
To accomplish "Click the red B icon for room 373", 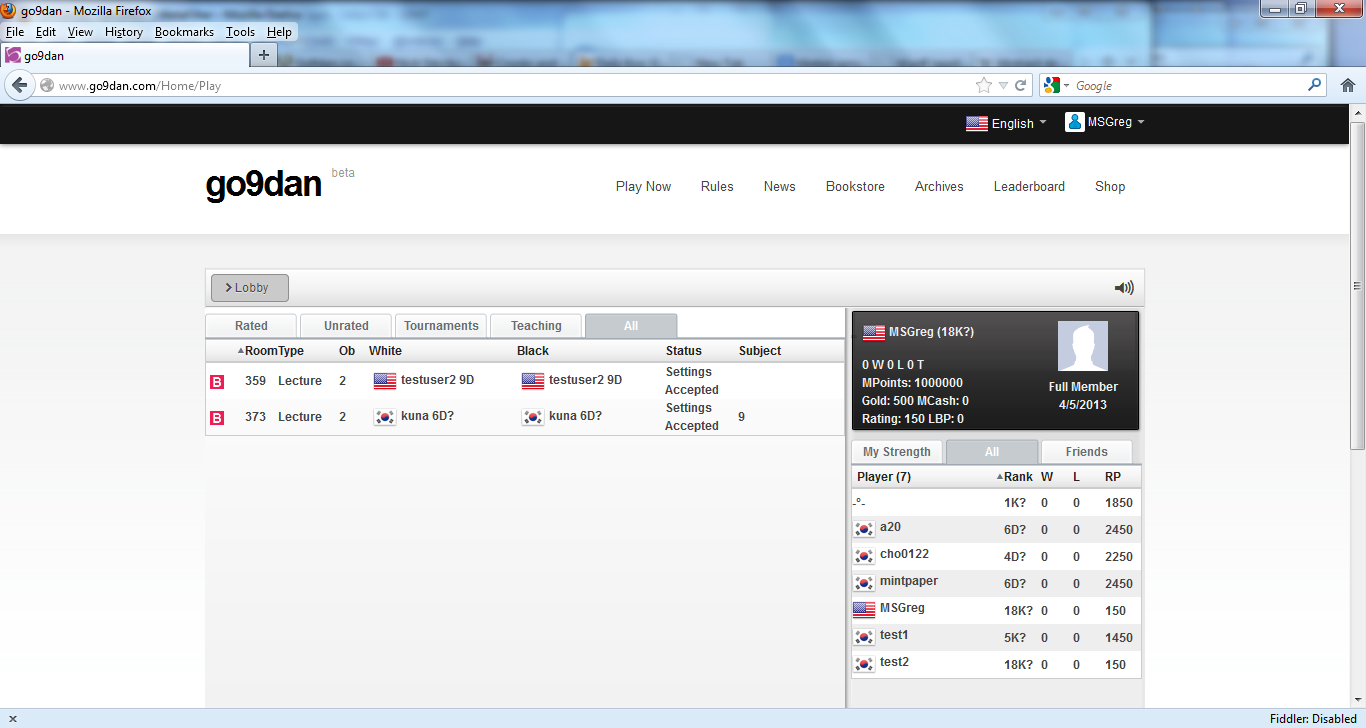I will 217,418.
